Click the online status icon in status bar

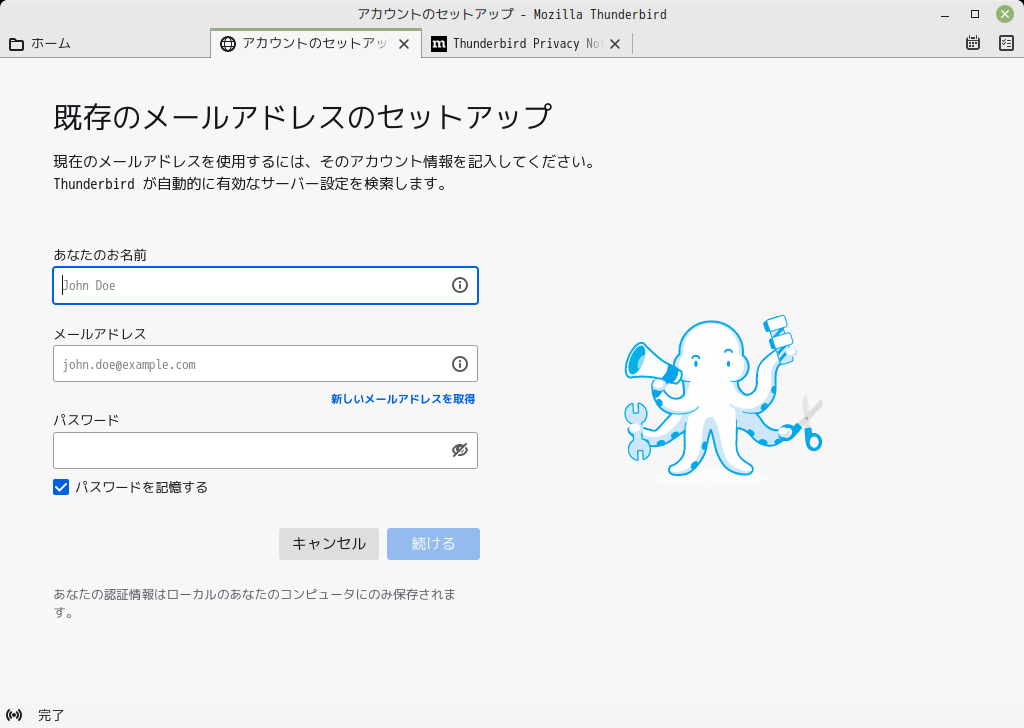(14, 715)
